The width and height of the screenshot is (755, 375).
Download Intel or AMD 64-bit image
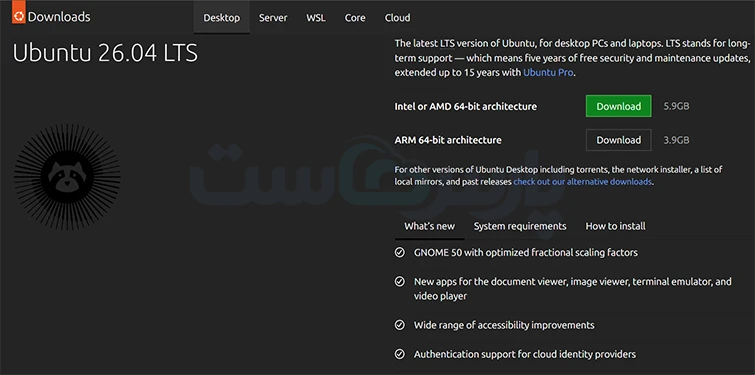619,106
